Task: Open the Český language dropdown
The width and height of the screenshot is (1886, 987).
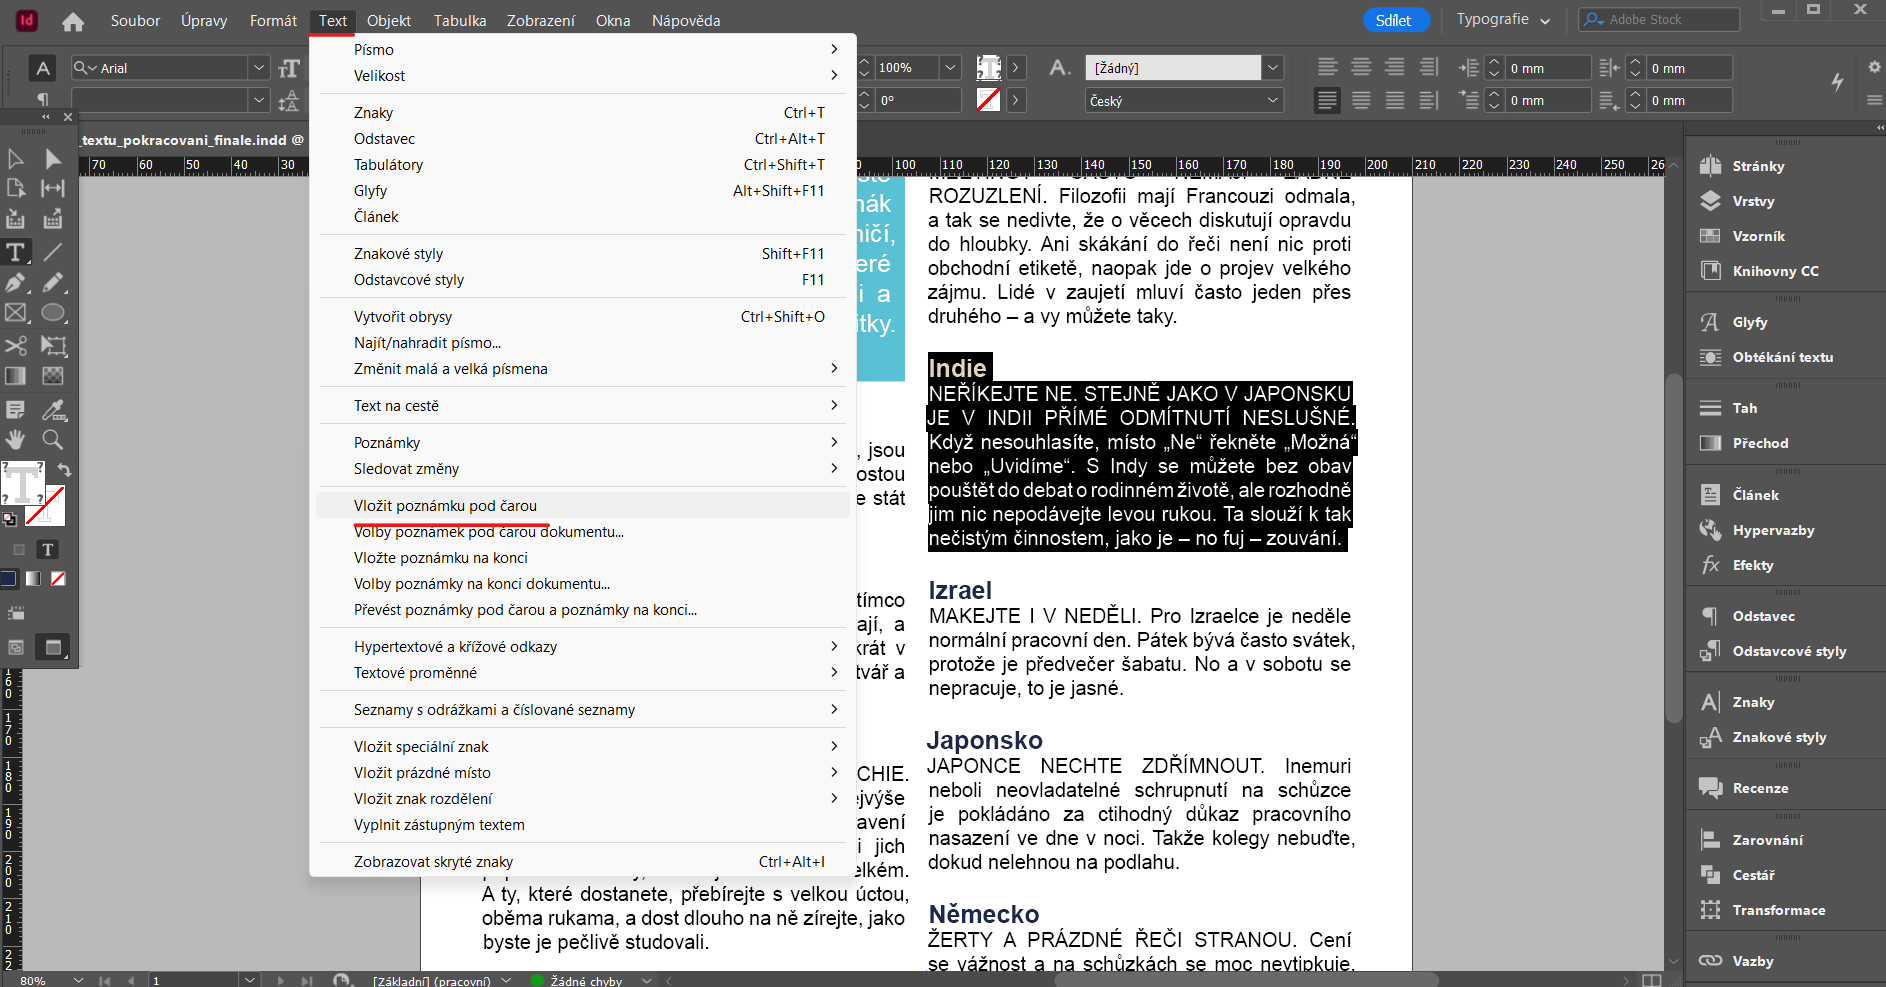Action: tap(1273, 100)
